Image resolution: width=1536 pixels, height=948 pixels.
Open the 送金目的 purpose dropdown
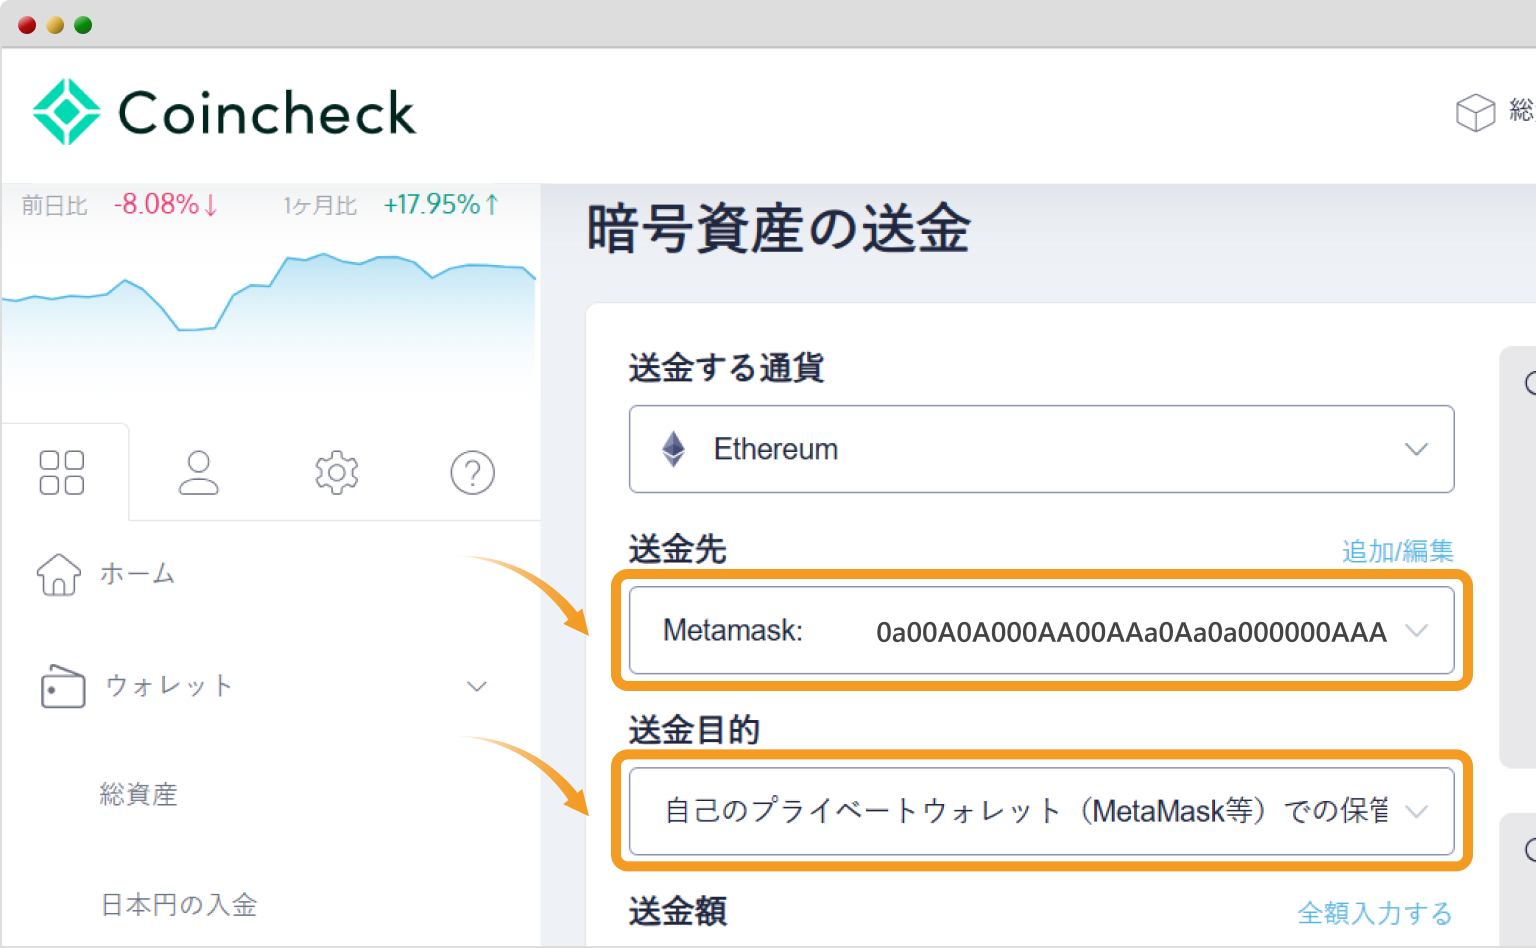[x=1041, y=811]
